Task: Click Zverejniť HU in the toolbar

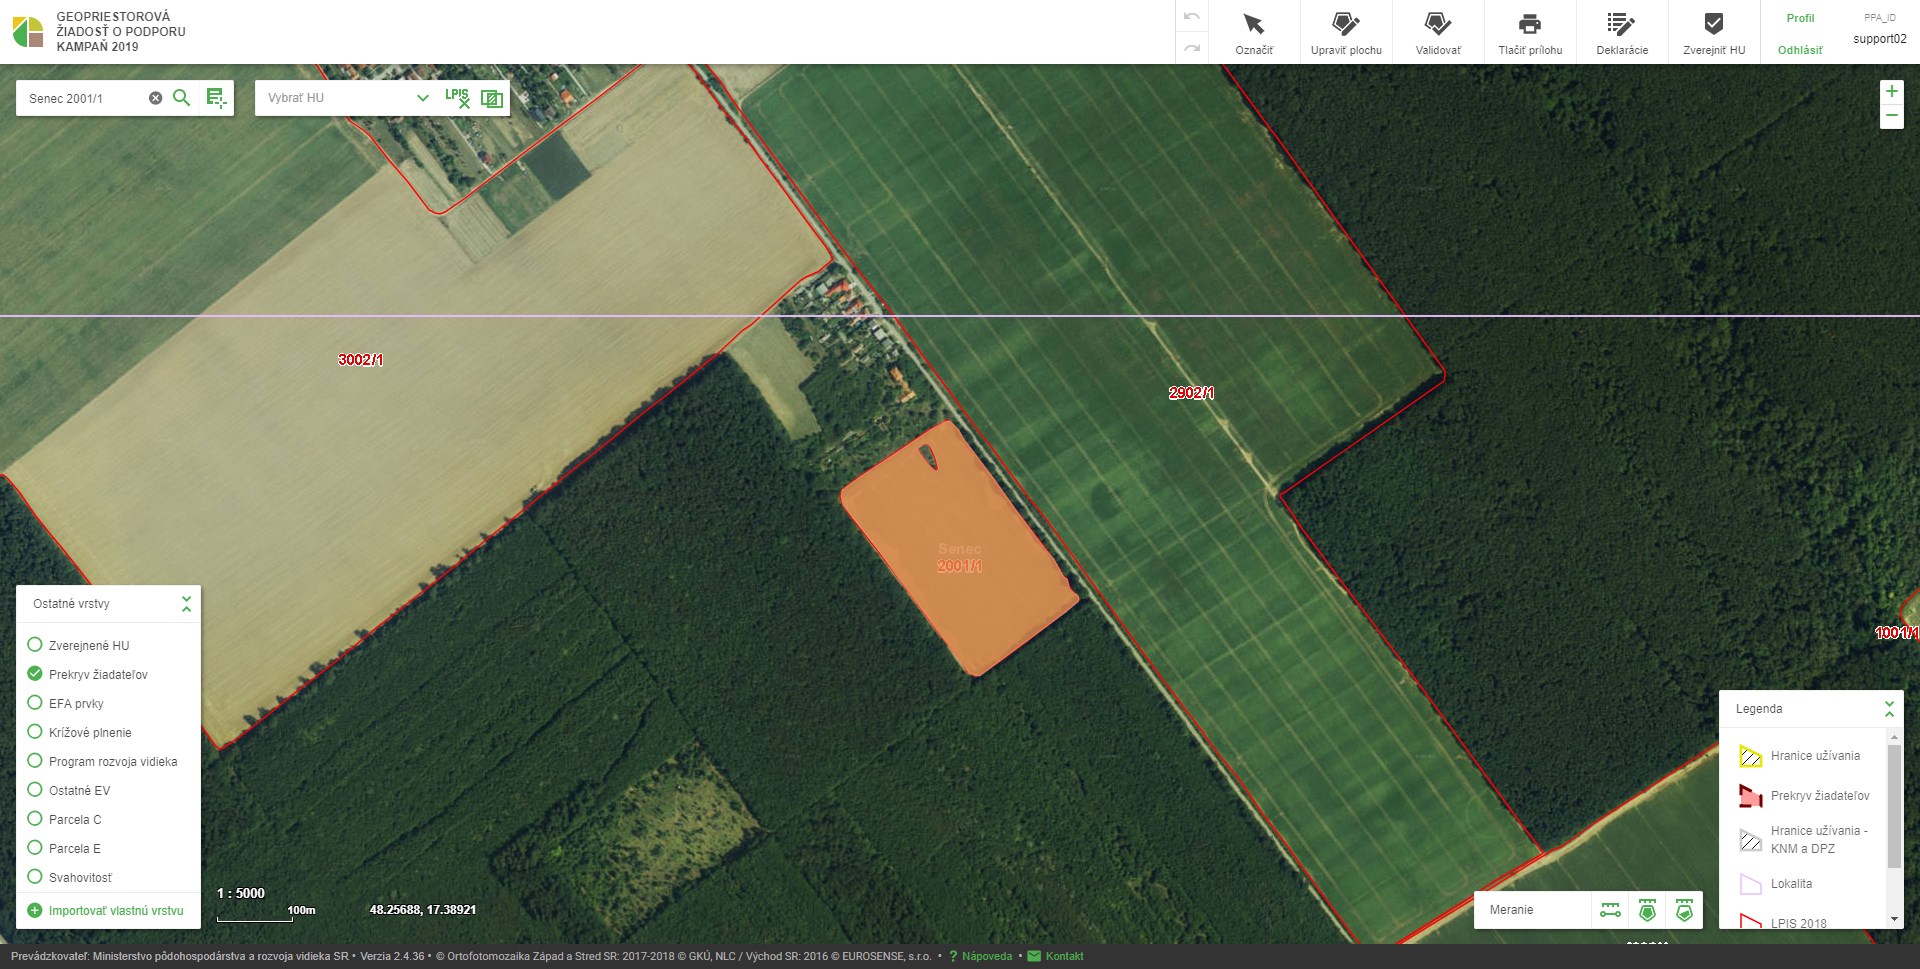Action: pos(1714,32)
